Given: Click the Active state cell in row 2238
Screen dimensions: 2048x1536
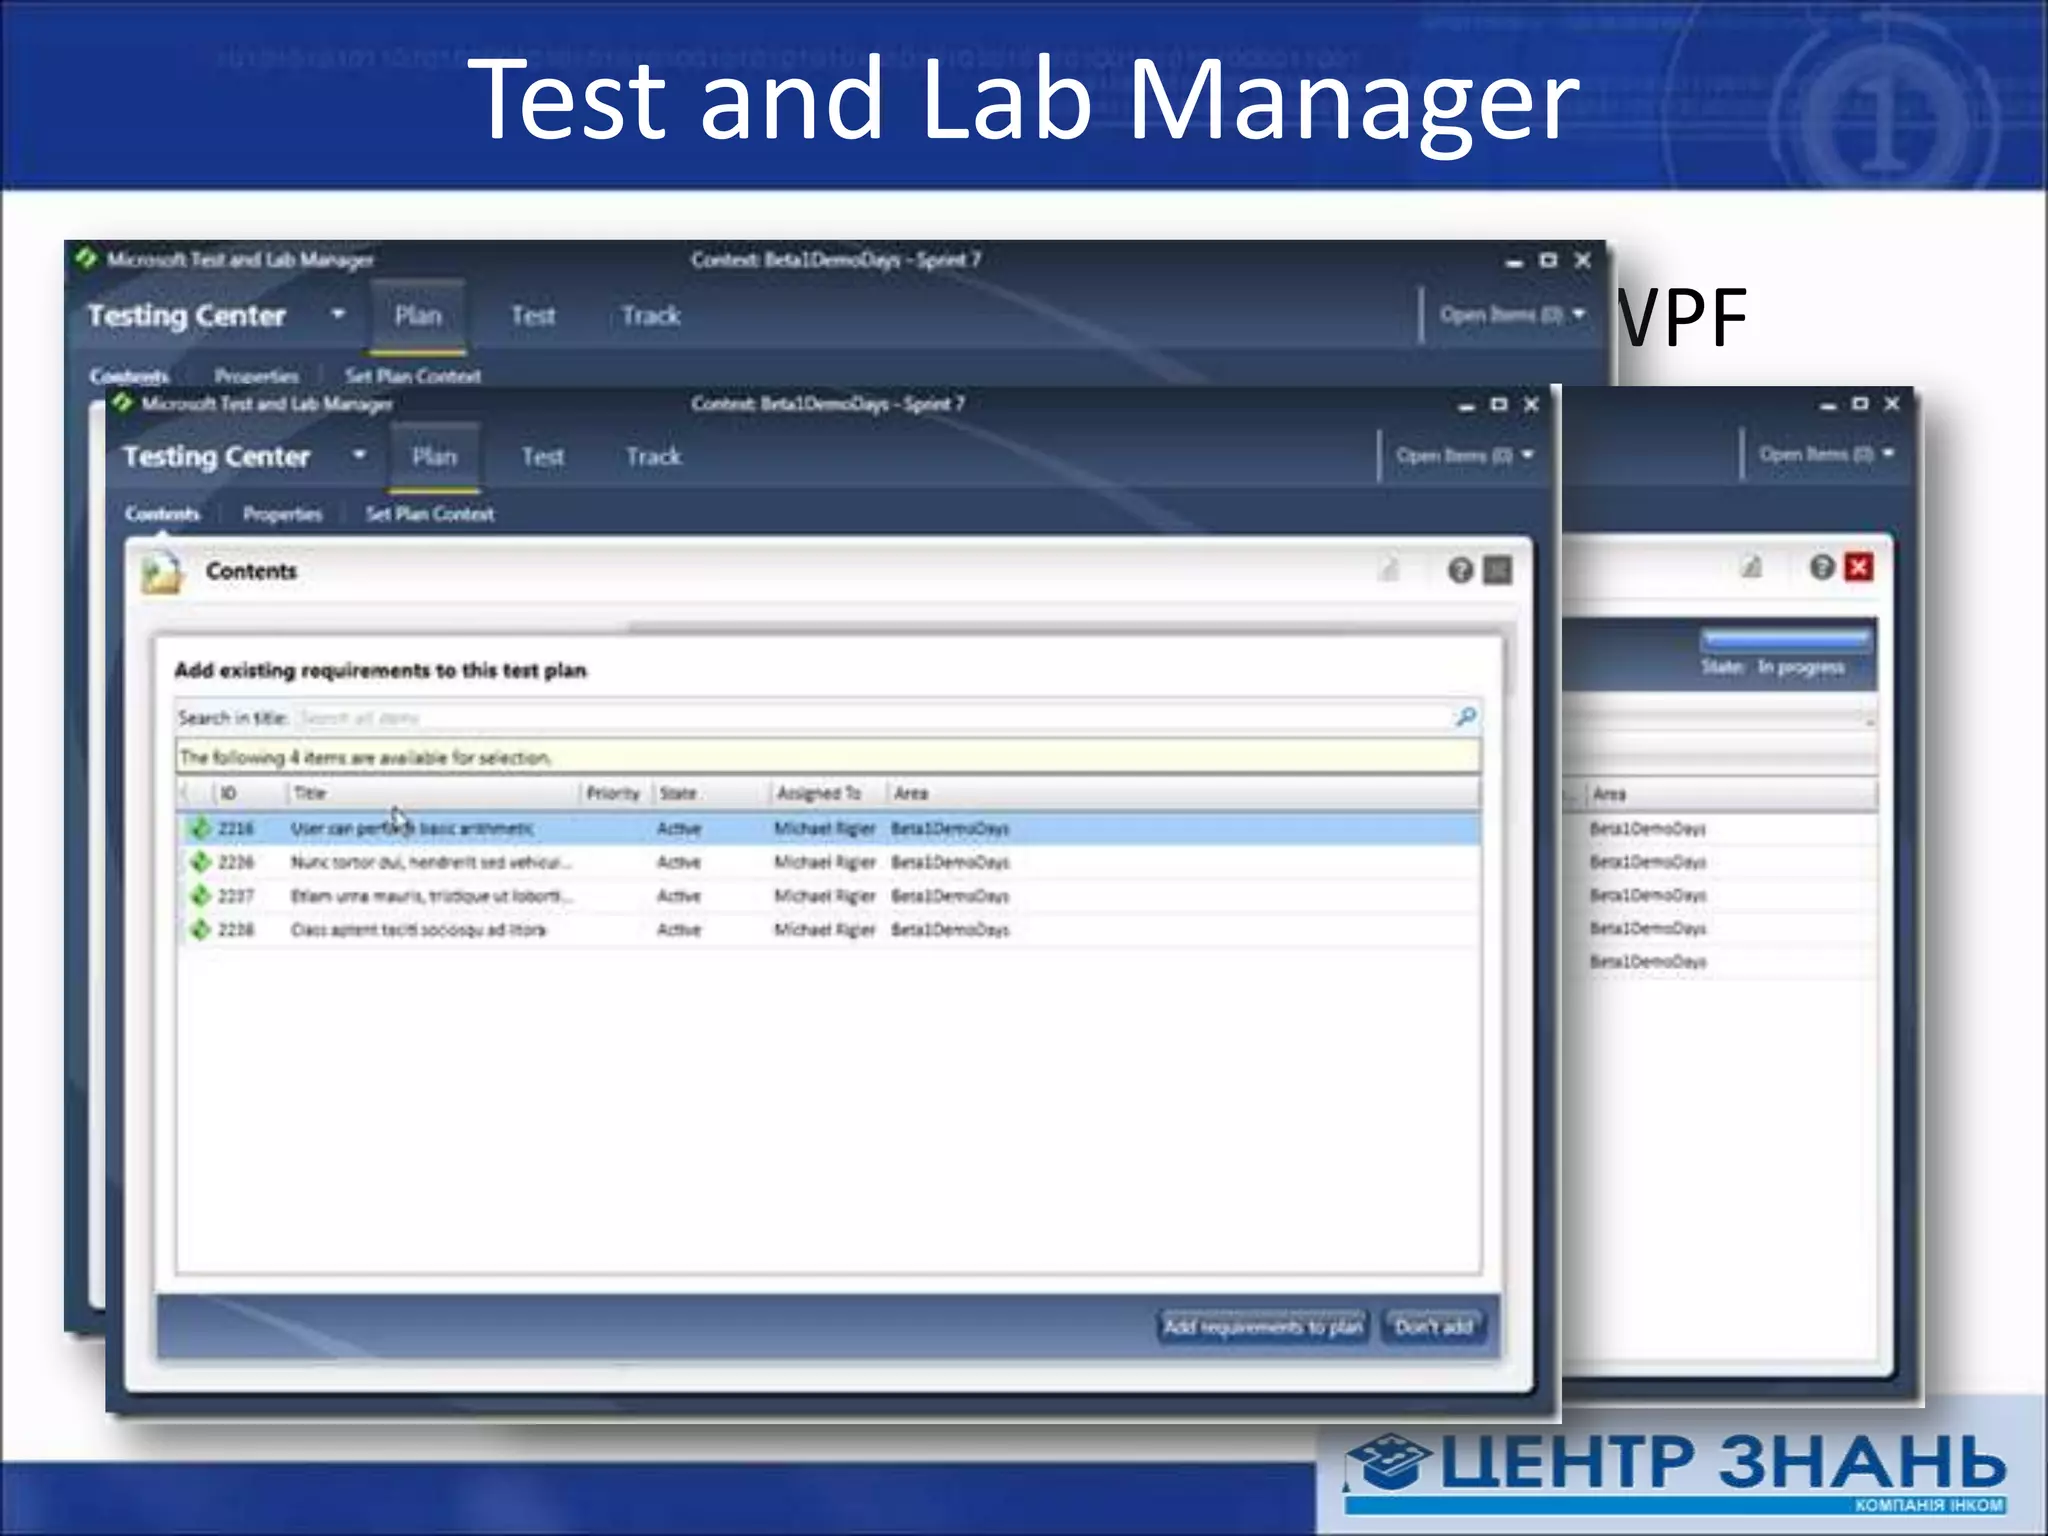Looking at the screenshot, I should 679,930.
